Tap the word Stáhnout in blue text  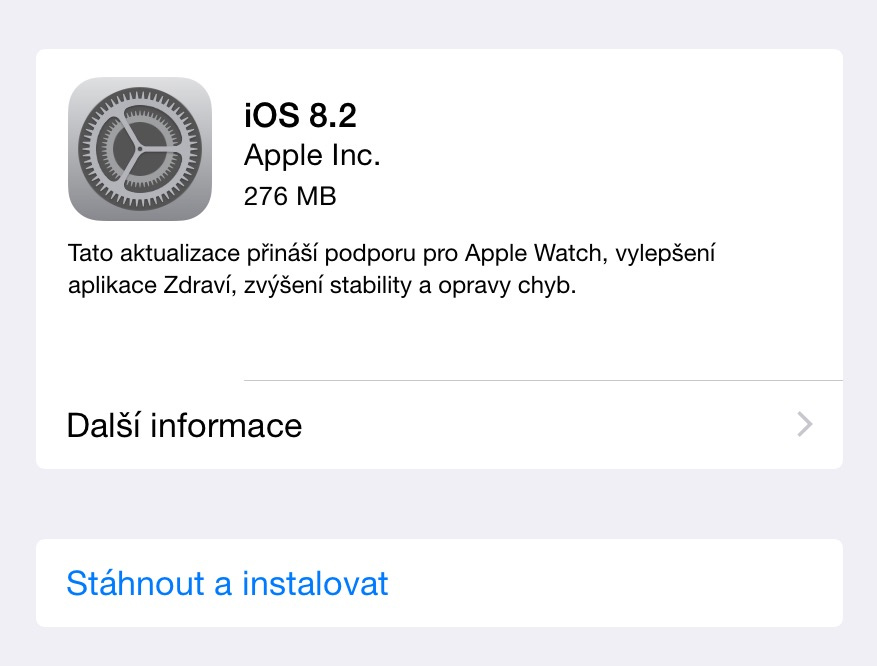pos(135,583)
